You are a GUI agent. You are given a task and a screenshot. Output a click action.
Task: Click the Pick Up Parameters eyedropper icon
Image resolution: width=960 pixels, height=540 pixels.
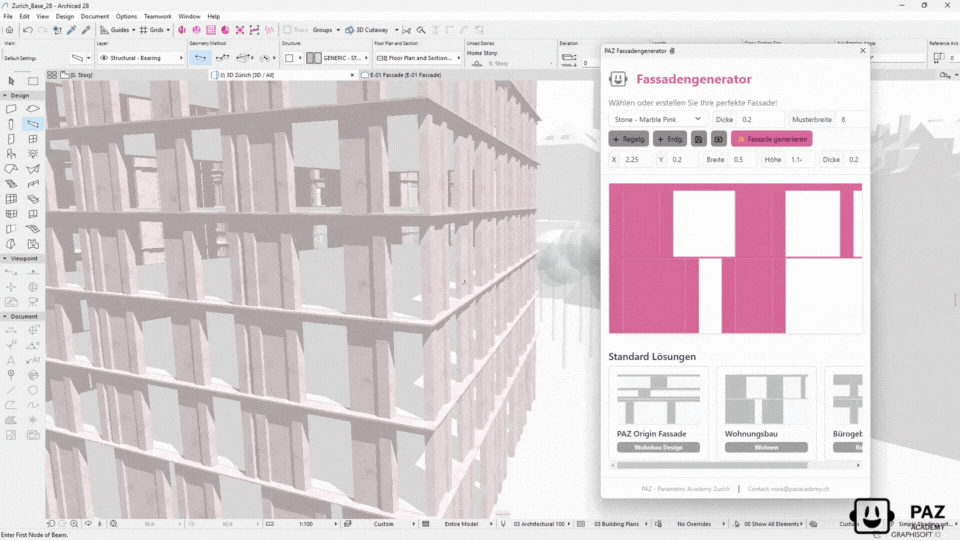(72, 29)
